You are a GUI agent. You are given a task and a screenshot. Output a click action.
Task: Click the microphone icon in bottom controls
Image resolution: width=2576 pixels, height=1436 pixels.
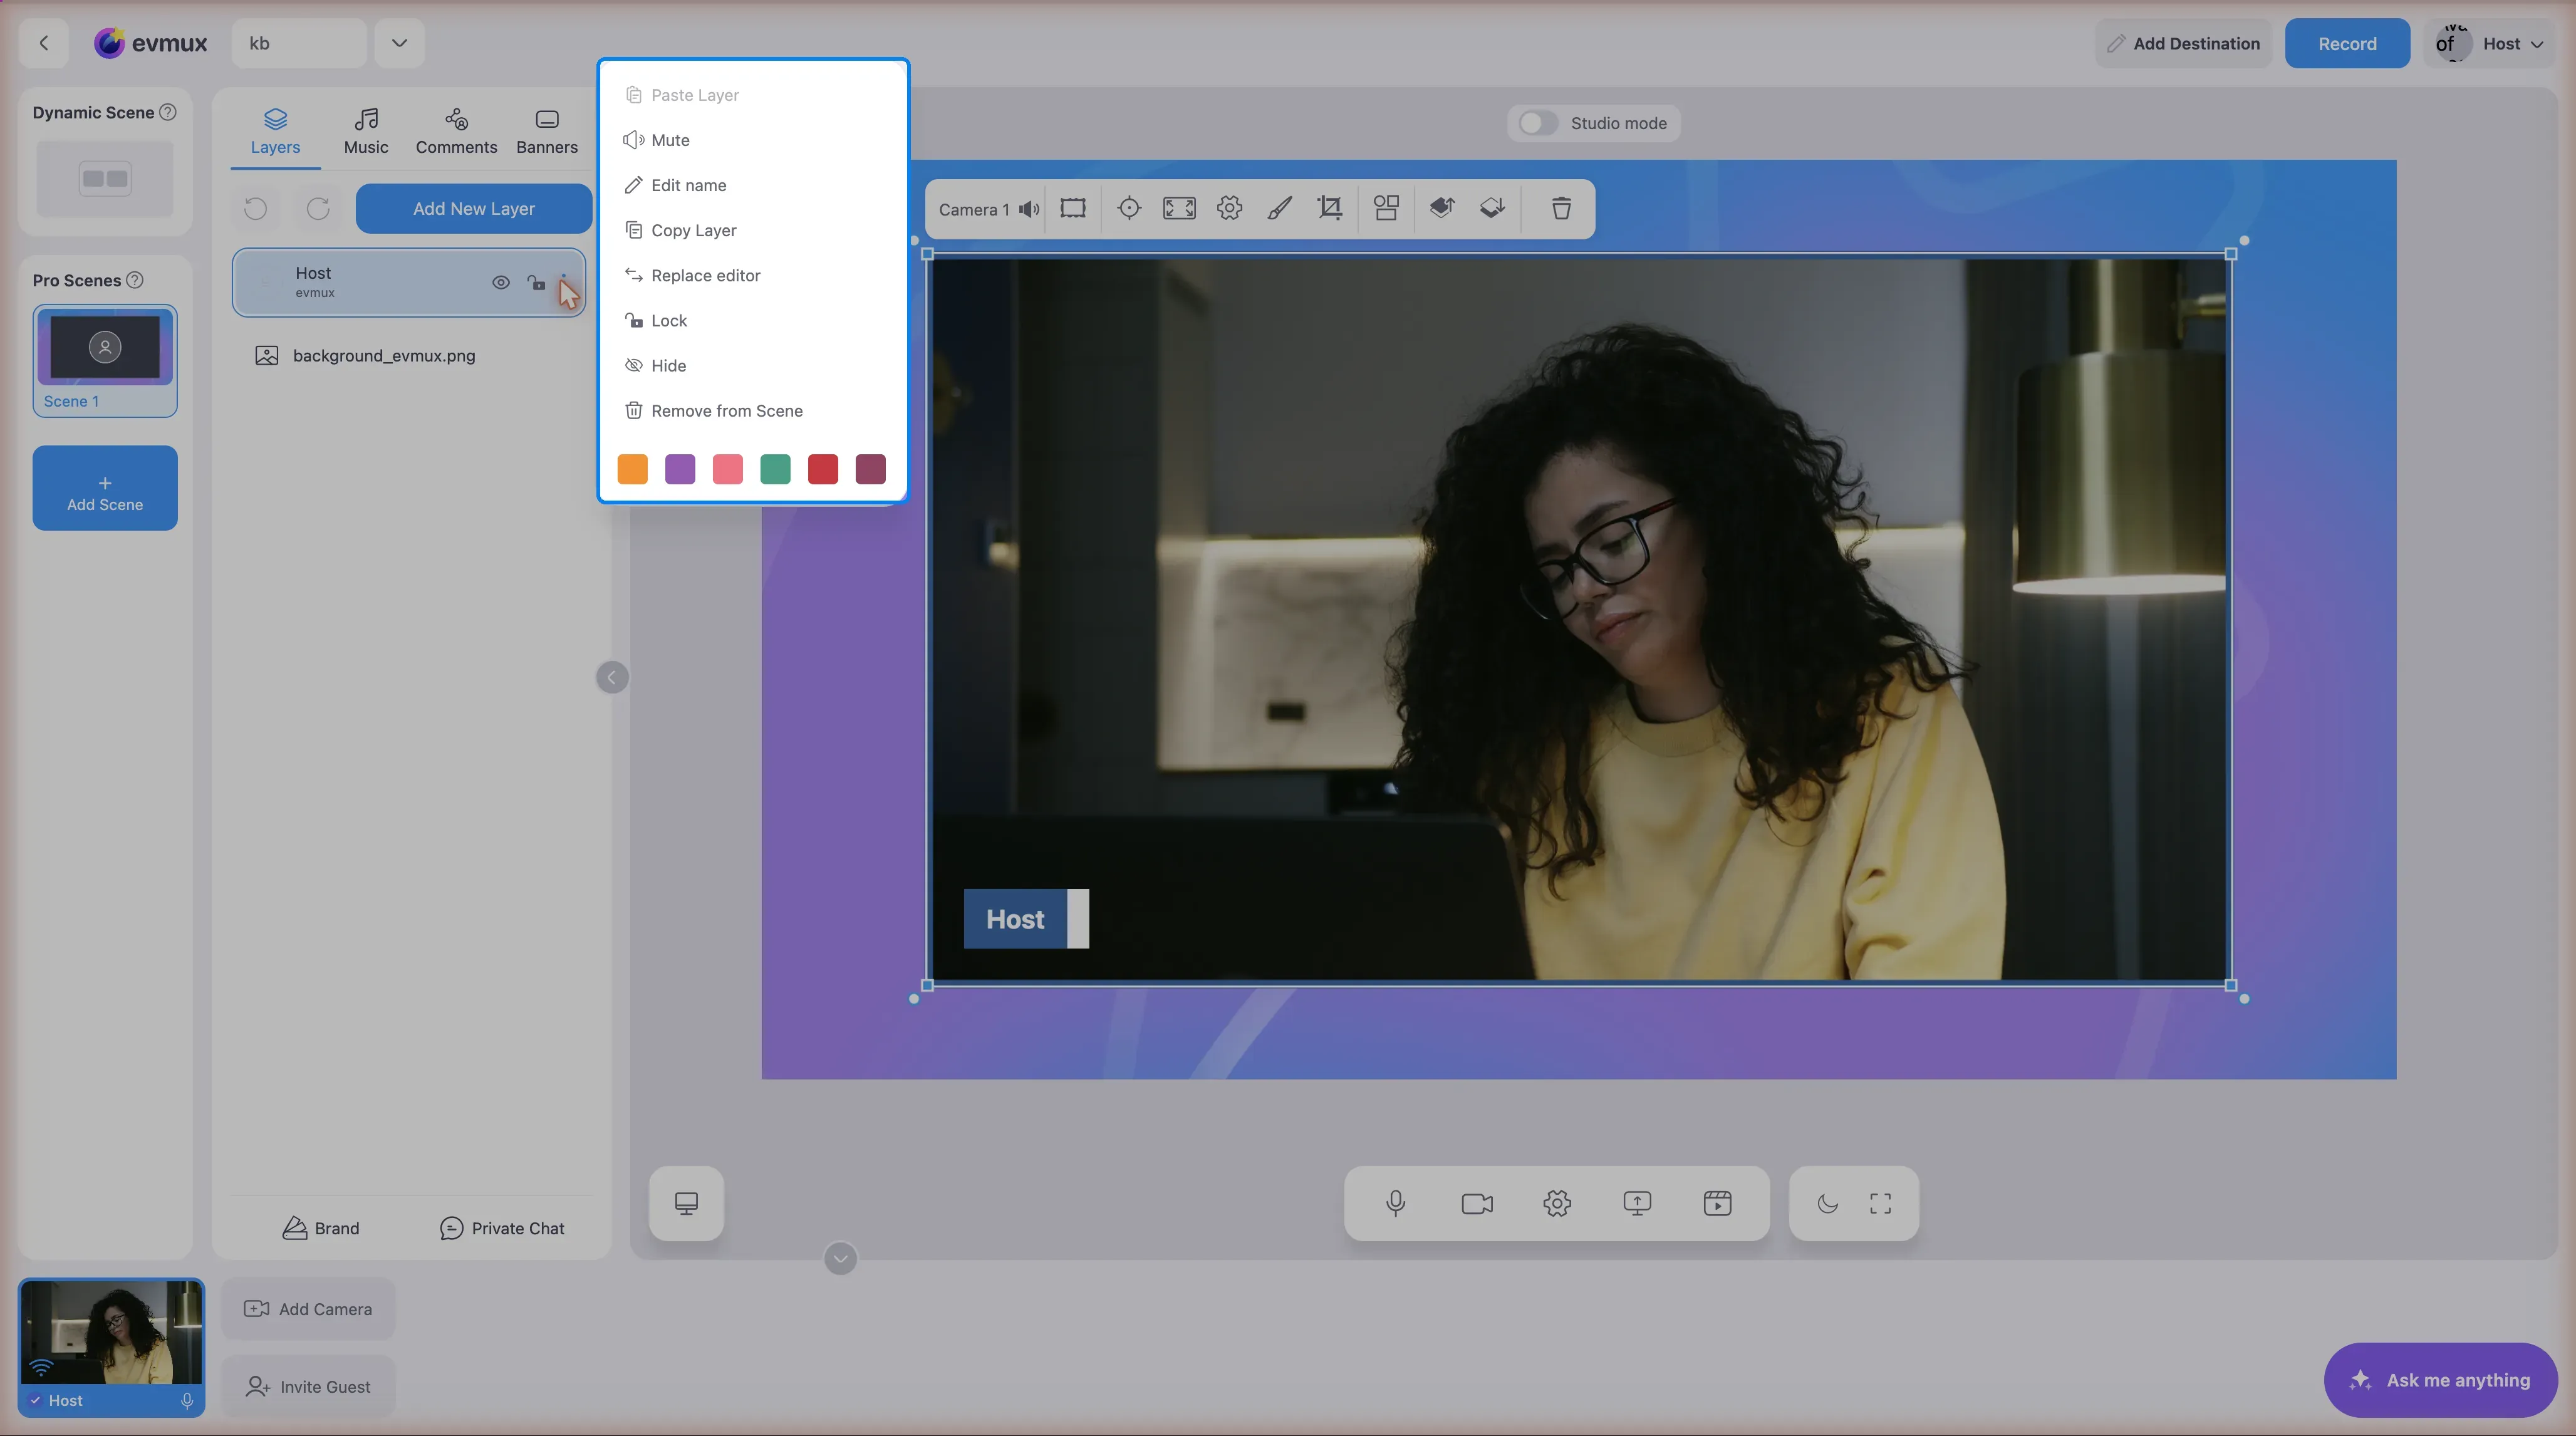(x=1396, y=1203)
